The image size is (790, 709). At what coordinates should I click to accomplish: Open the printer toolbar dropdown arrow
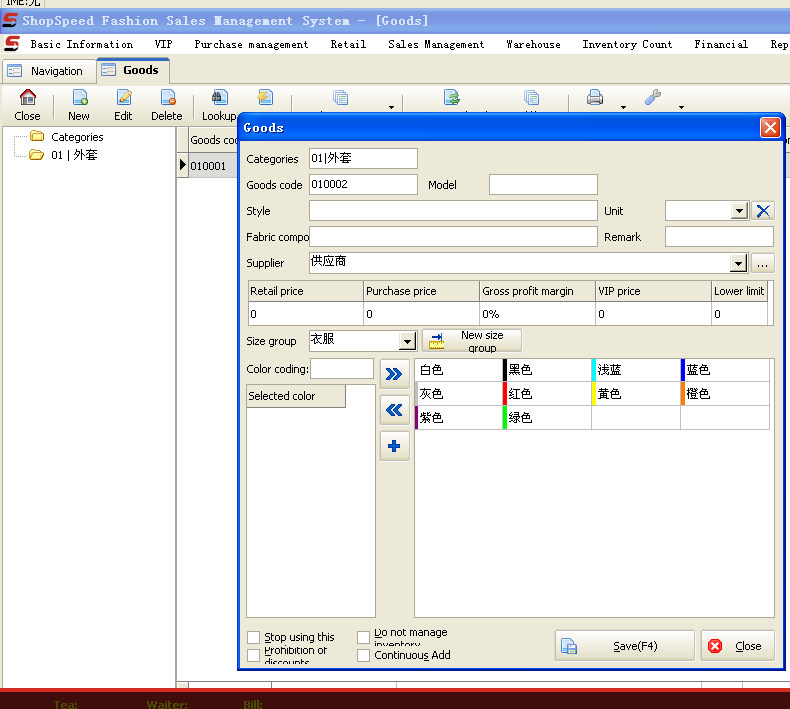[623, 107]
